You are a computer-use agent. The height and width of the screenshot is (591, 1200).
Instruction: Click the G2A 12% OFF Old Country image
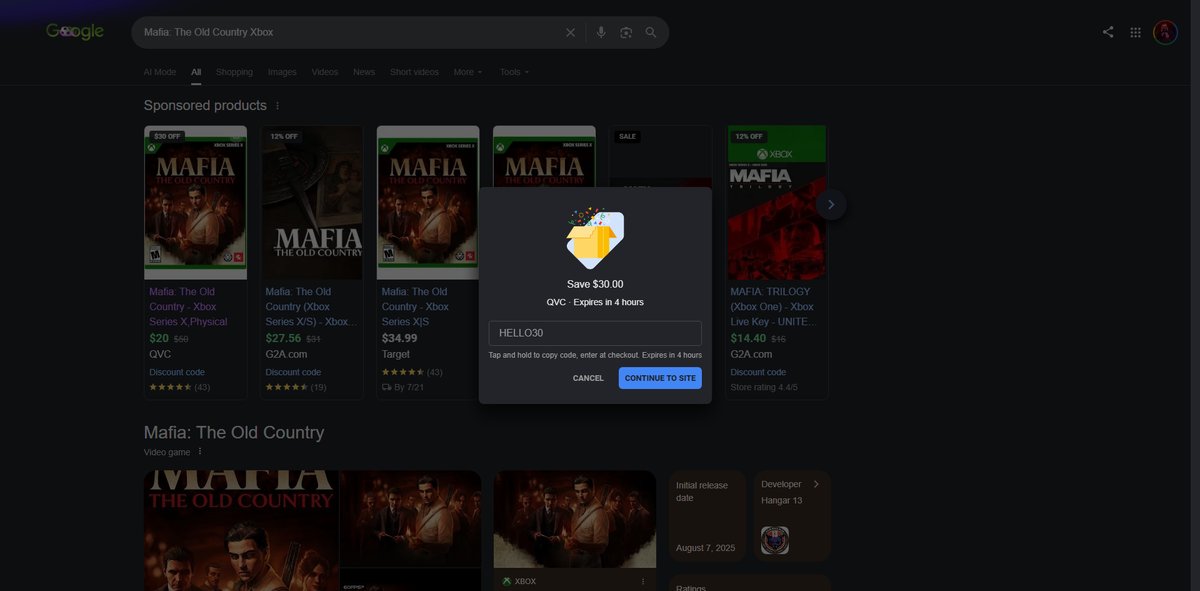click(x=312, y=202)
